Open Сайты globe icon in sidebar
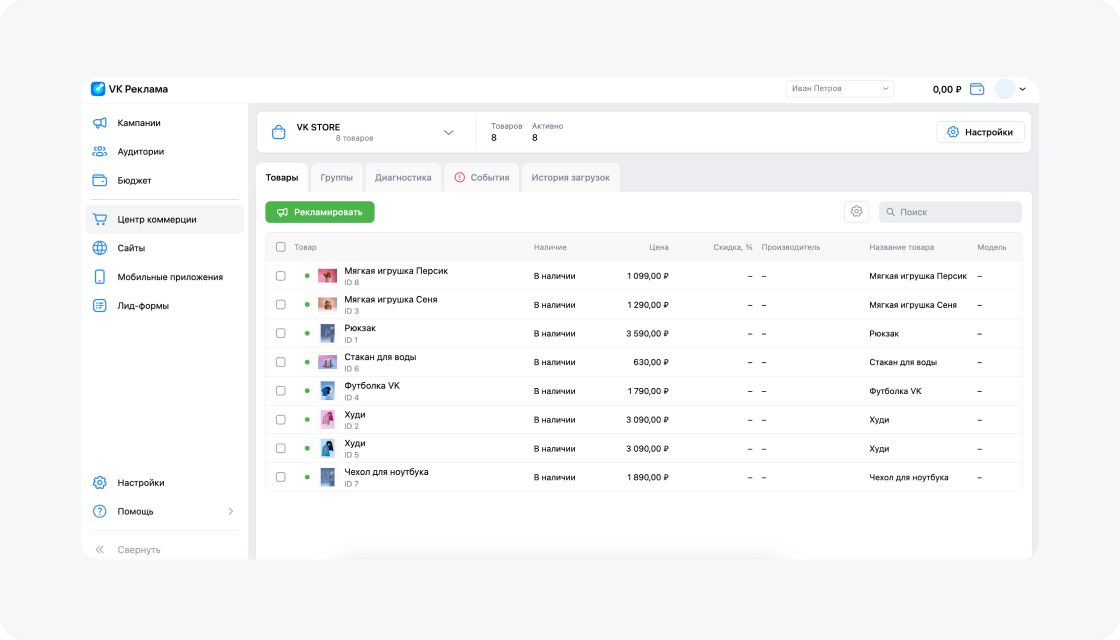The width and height of the screenshot is (1120, 640). tap(100, 248)
